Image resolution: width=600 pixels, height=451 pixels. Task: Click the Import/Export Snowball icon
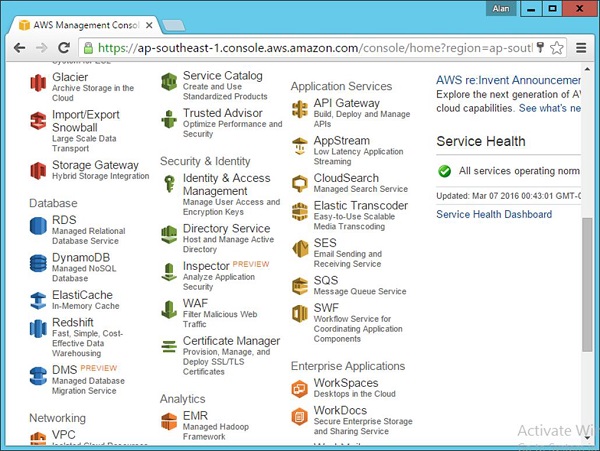click(x=38, y=120)
